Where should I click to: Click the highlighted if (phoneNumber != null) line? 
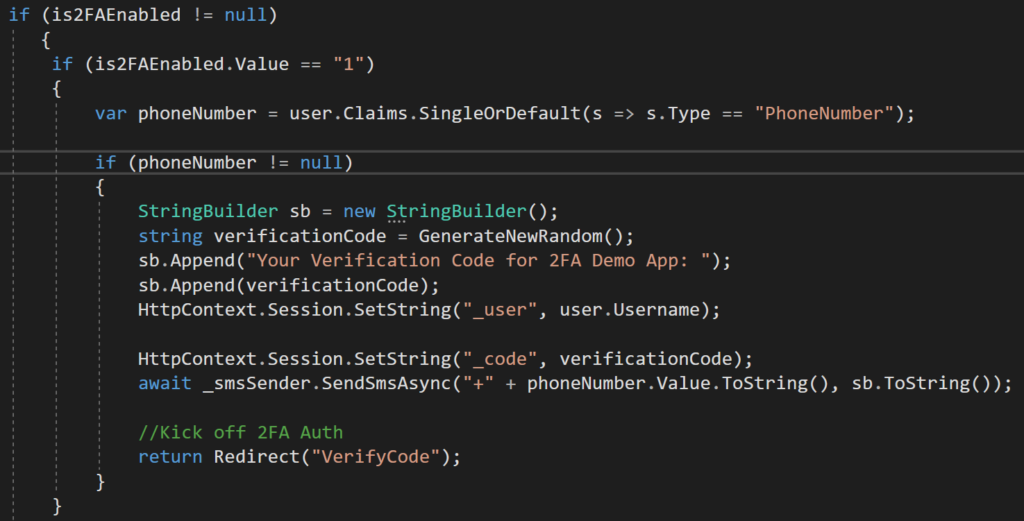pyautogui.click(x=512, y=163)
